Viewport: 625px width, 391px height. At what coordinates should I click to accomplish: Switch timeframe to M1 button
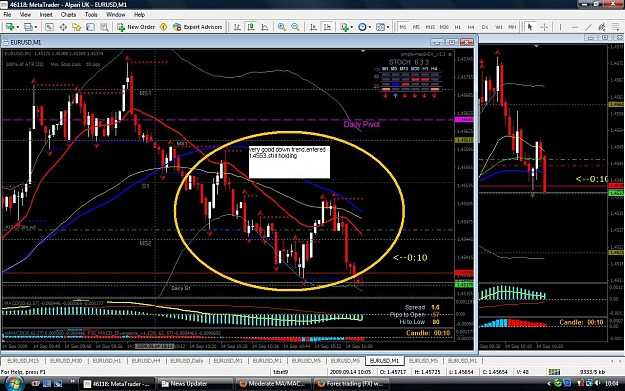(403, 27)
